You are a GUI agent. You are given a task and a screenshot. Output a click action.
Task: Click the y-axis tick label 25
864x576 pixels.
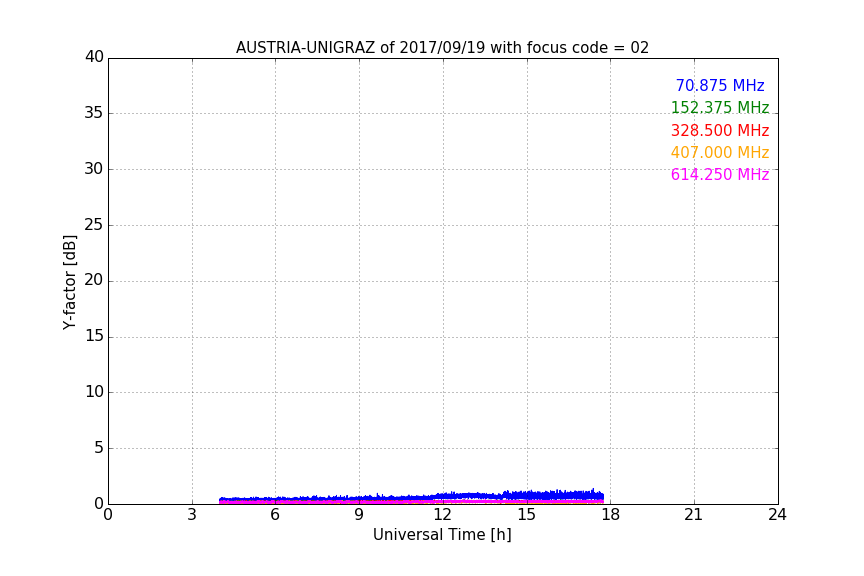pos(94,224)
